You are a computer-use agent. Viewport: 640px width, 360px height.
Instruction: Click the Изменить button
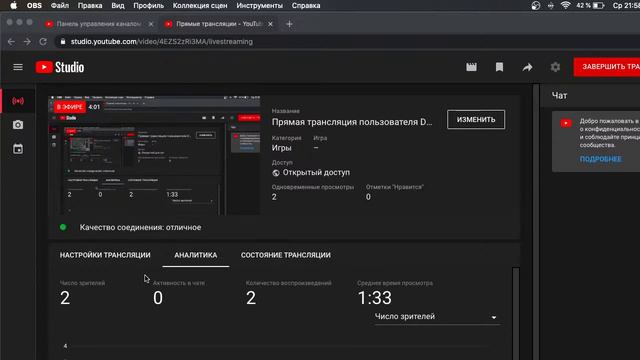click(x=476, y=120)
